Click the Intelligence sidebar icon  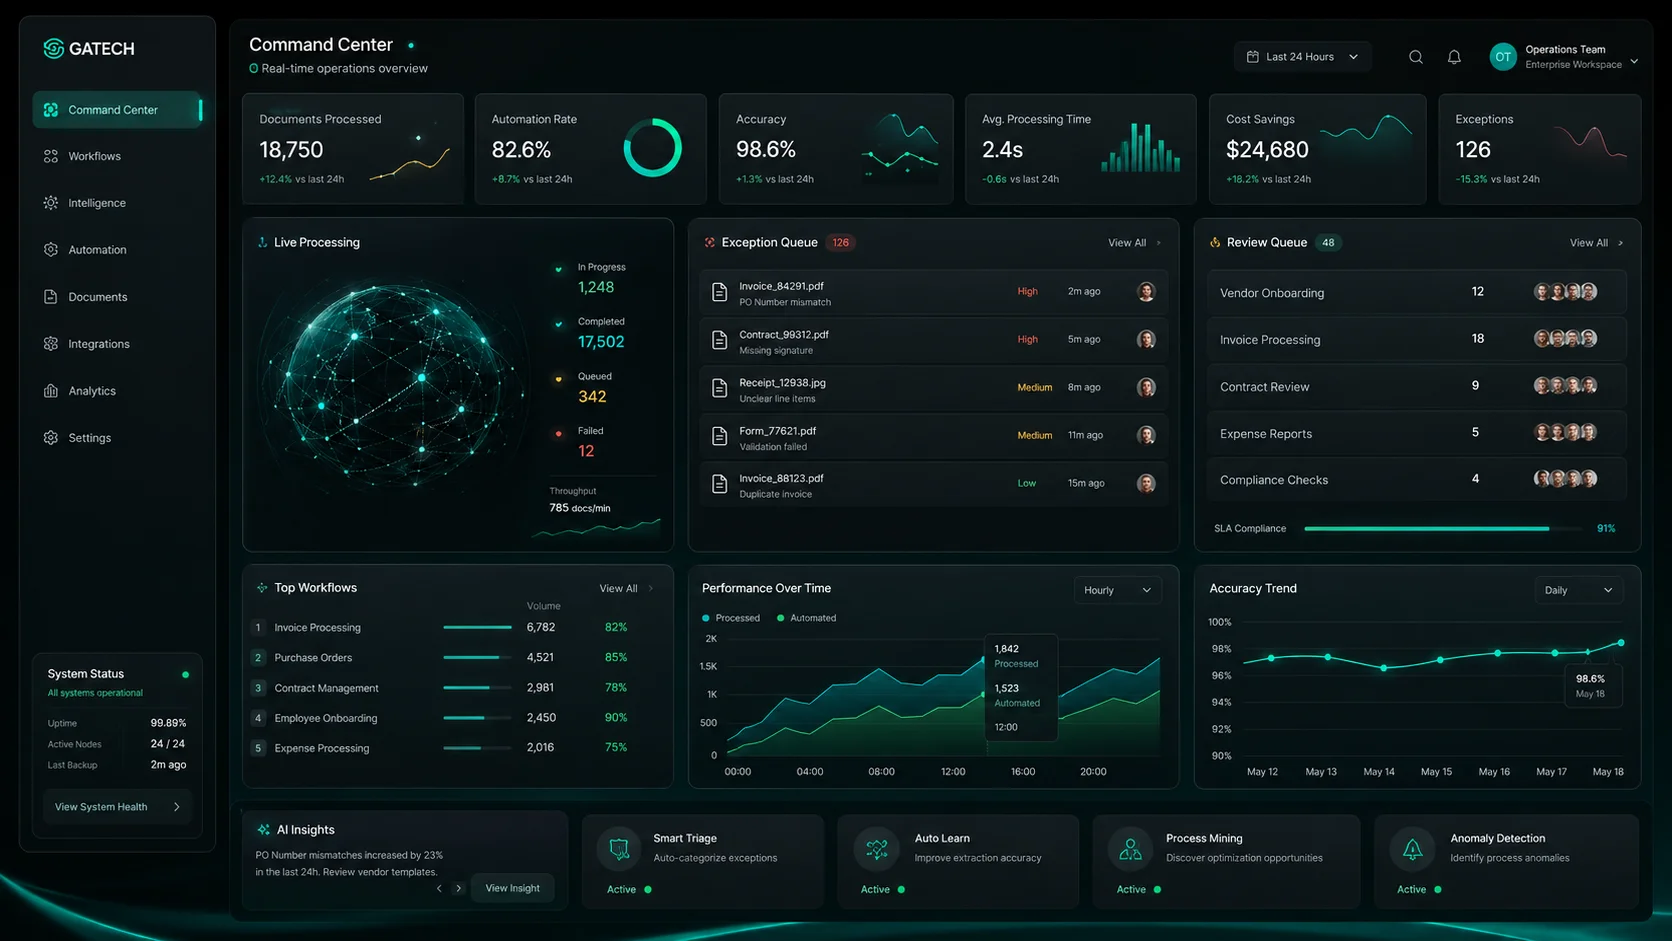[x=51, y=203]
